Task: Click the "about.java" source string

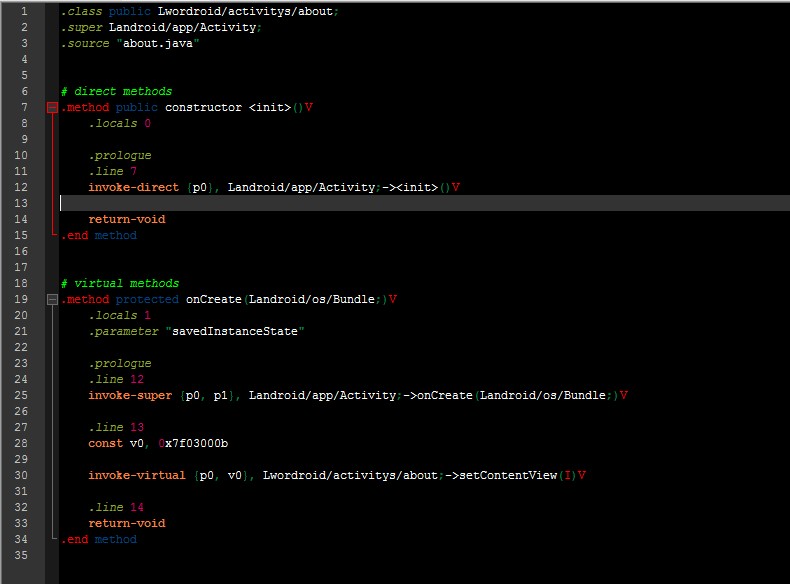Action: point(158,43)
